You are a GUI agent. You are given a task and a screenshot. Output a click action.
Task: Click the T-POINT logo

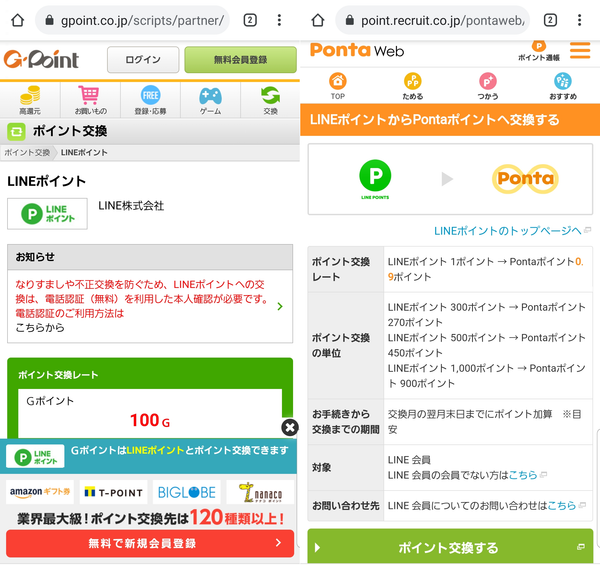(113, 492)
